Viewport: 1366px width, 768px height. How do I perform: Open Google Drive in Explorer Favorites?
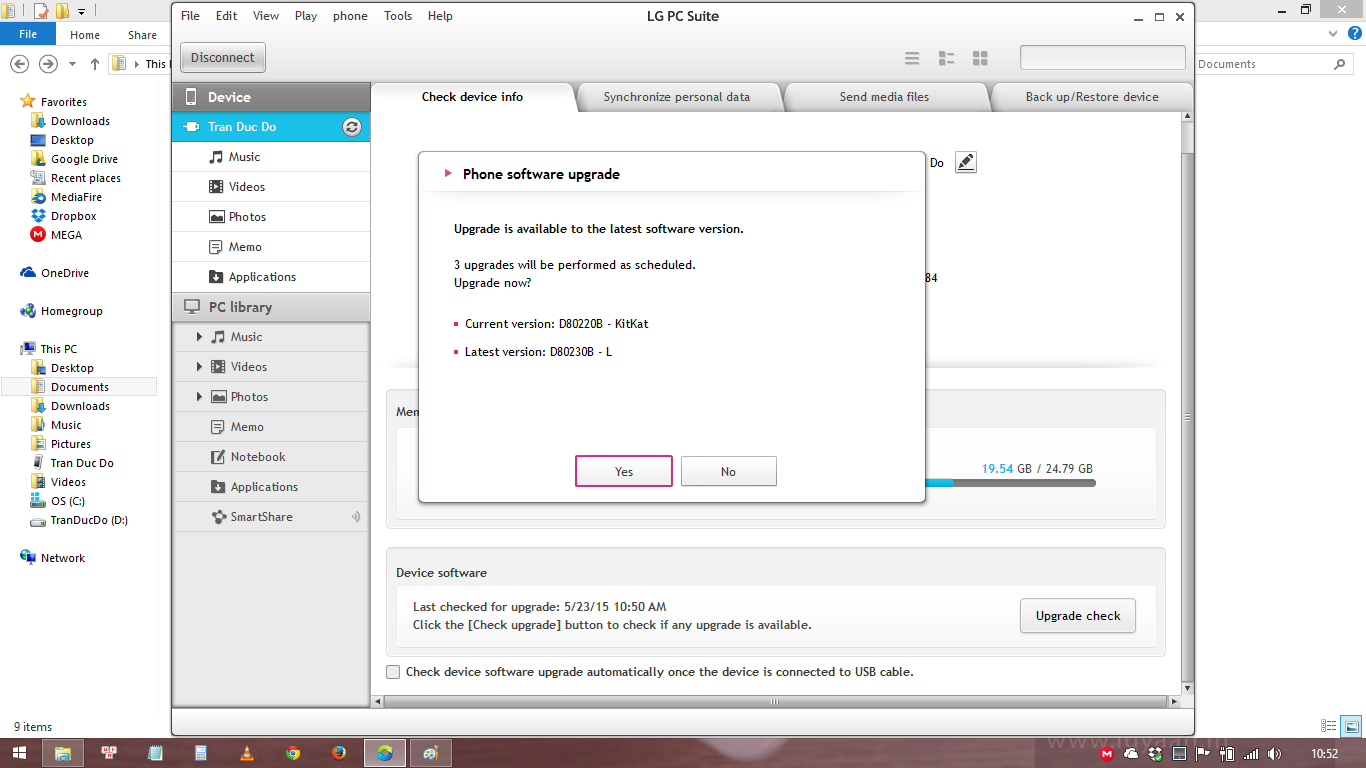click(x=84, y=159)
